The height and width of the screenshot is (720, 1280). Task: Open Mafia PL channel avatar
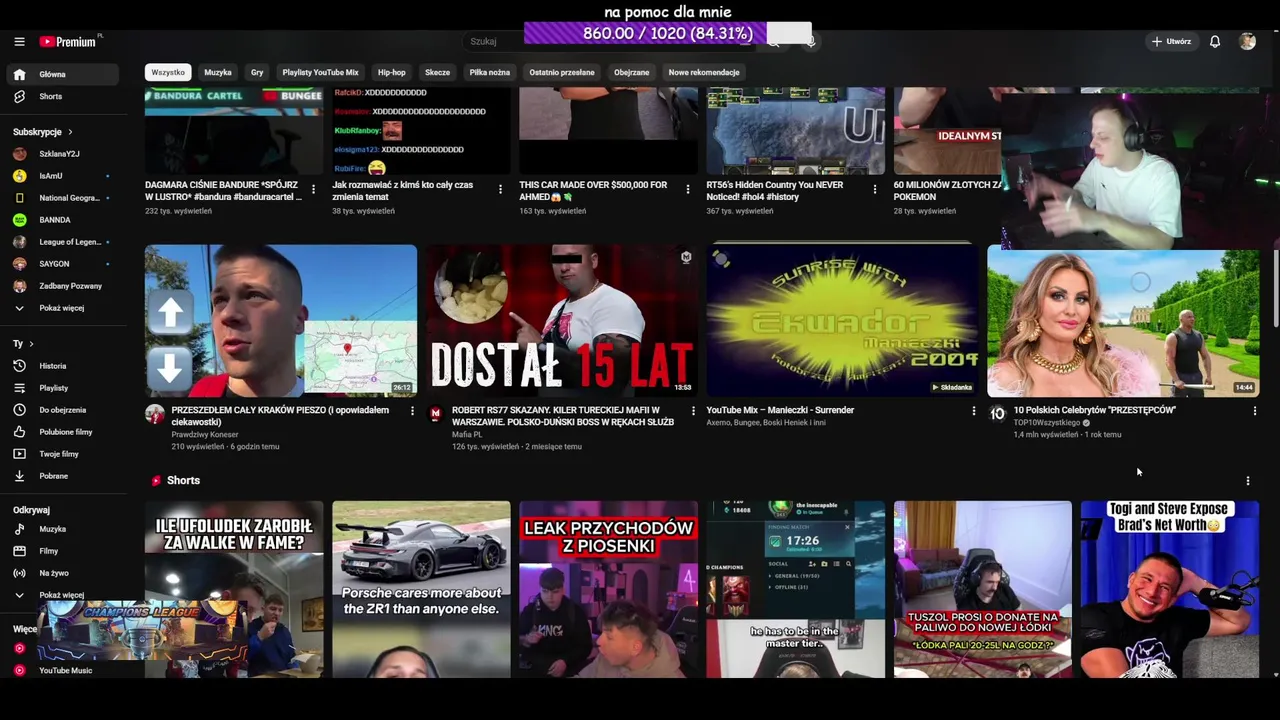tap(435, 414)
